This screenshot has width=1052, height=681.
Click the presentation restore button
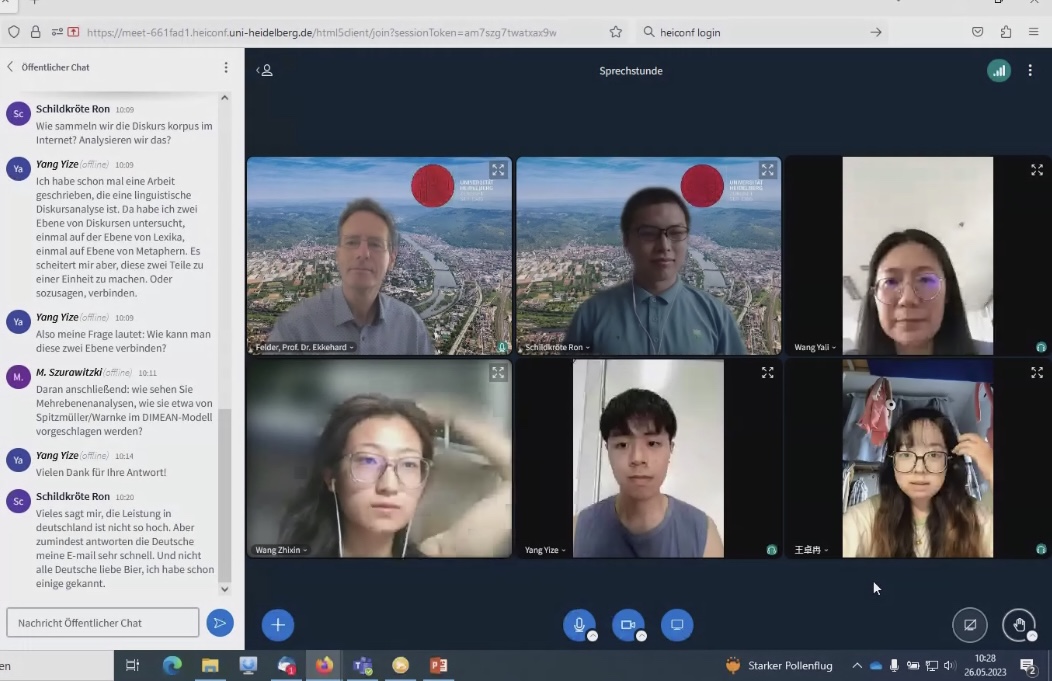click(x=969, y=625)
